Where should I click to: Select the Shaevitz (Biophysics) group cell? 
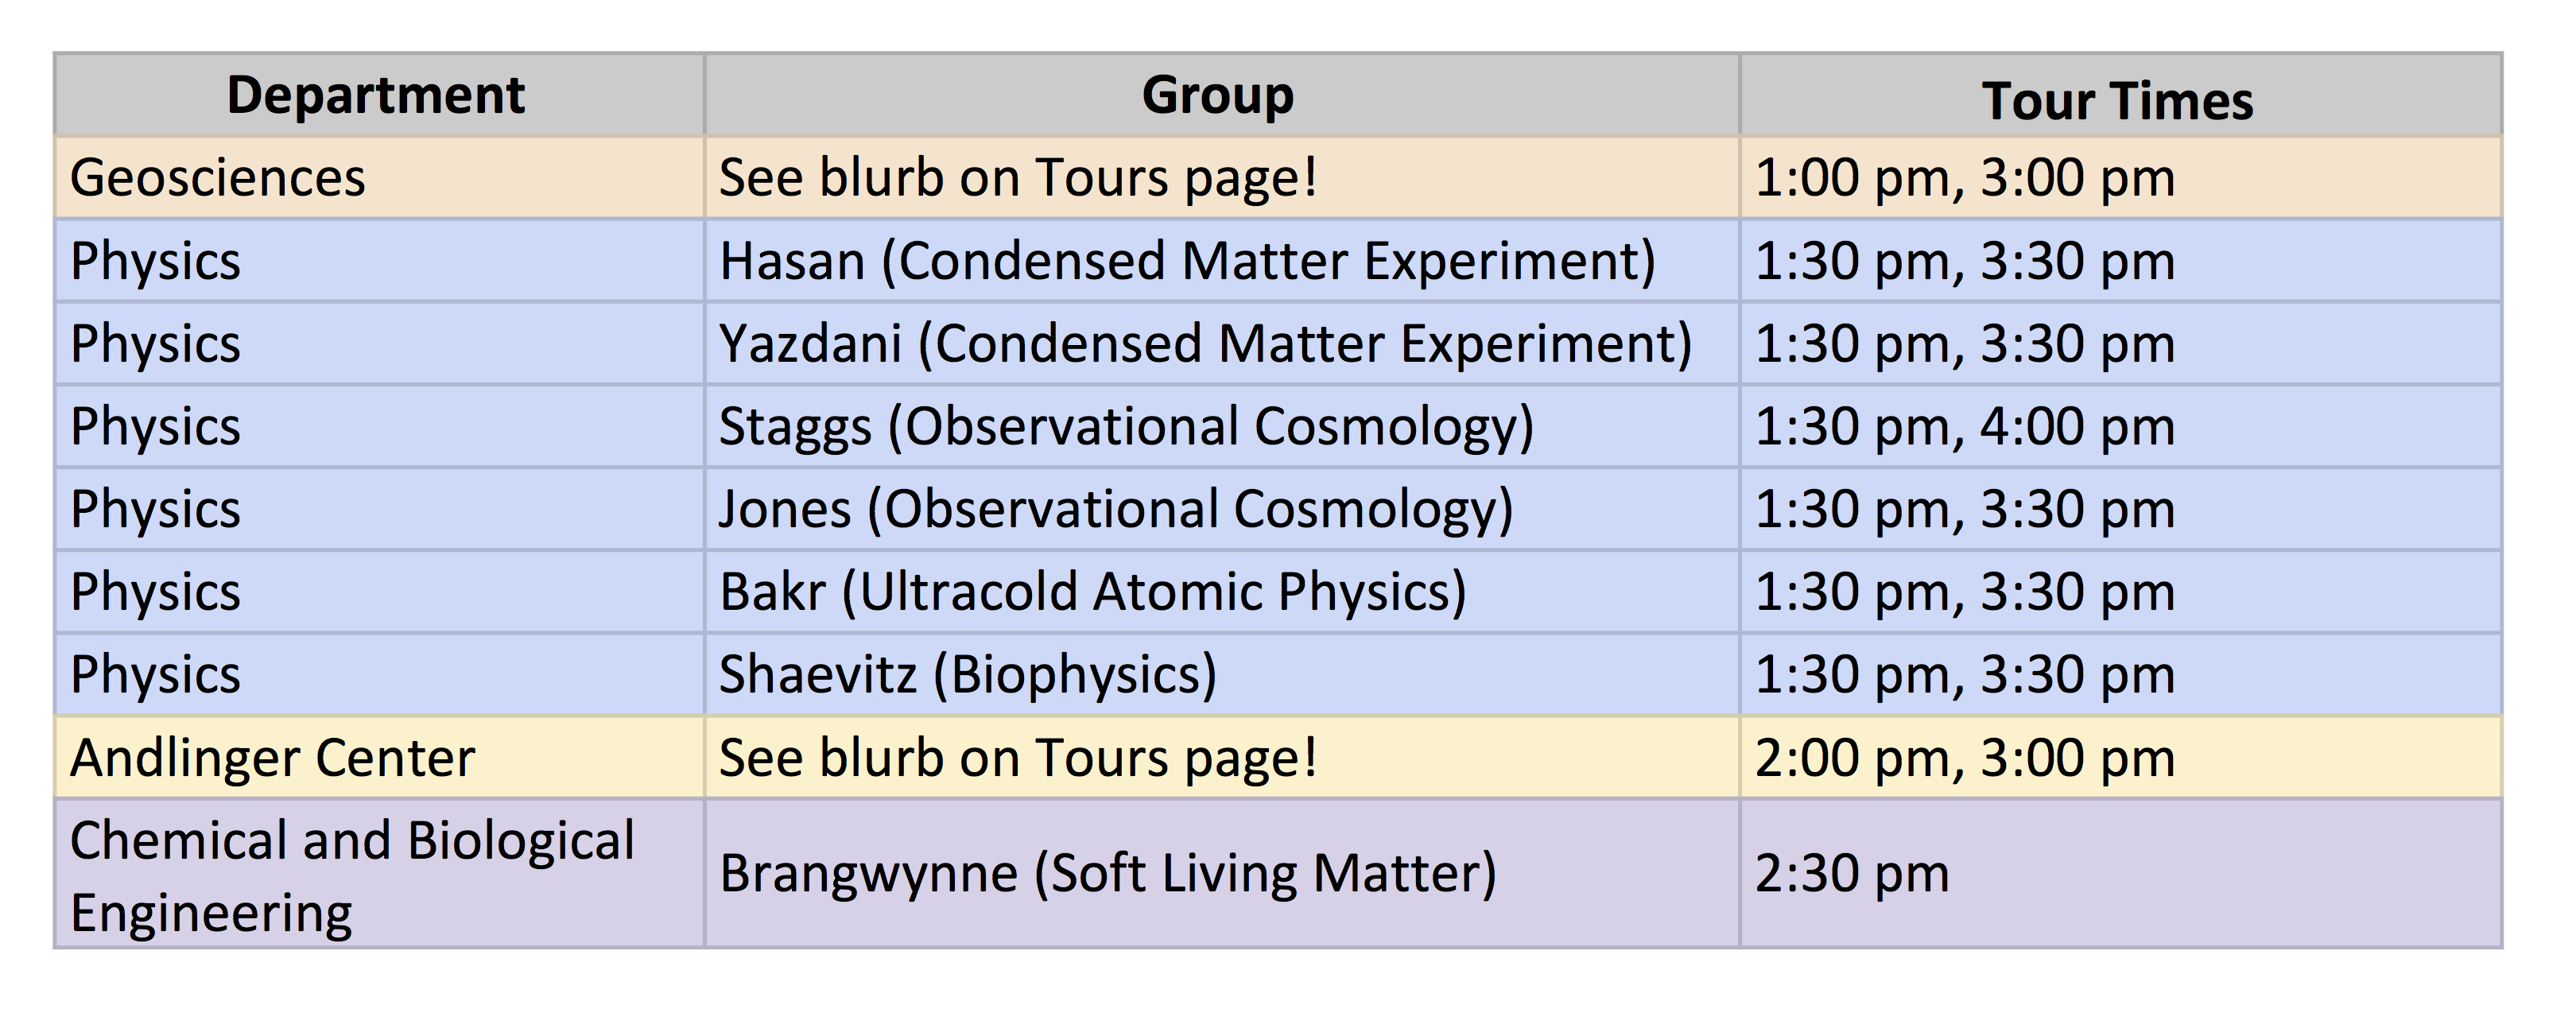pos(967,675)
